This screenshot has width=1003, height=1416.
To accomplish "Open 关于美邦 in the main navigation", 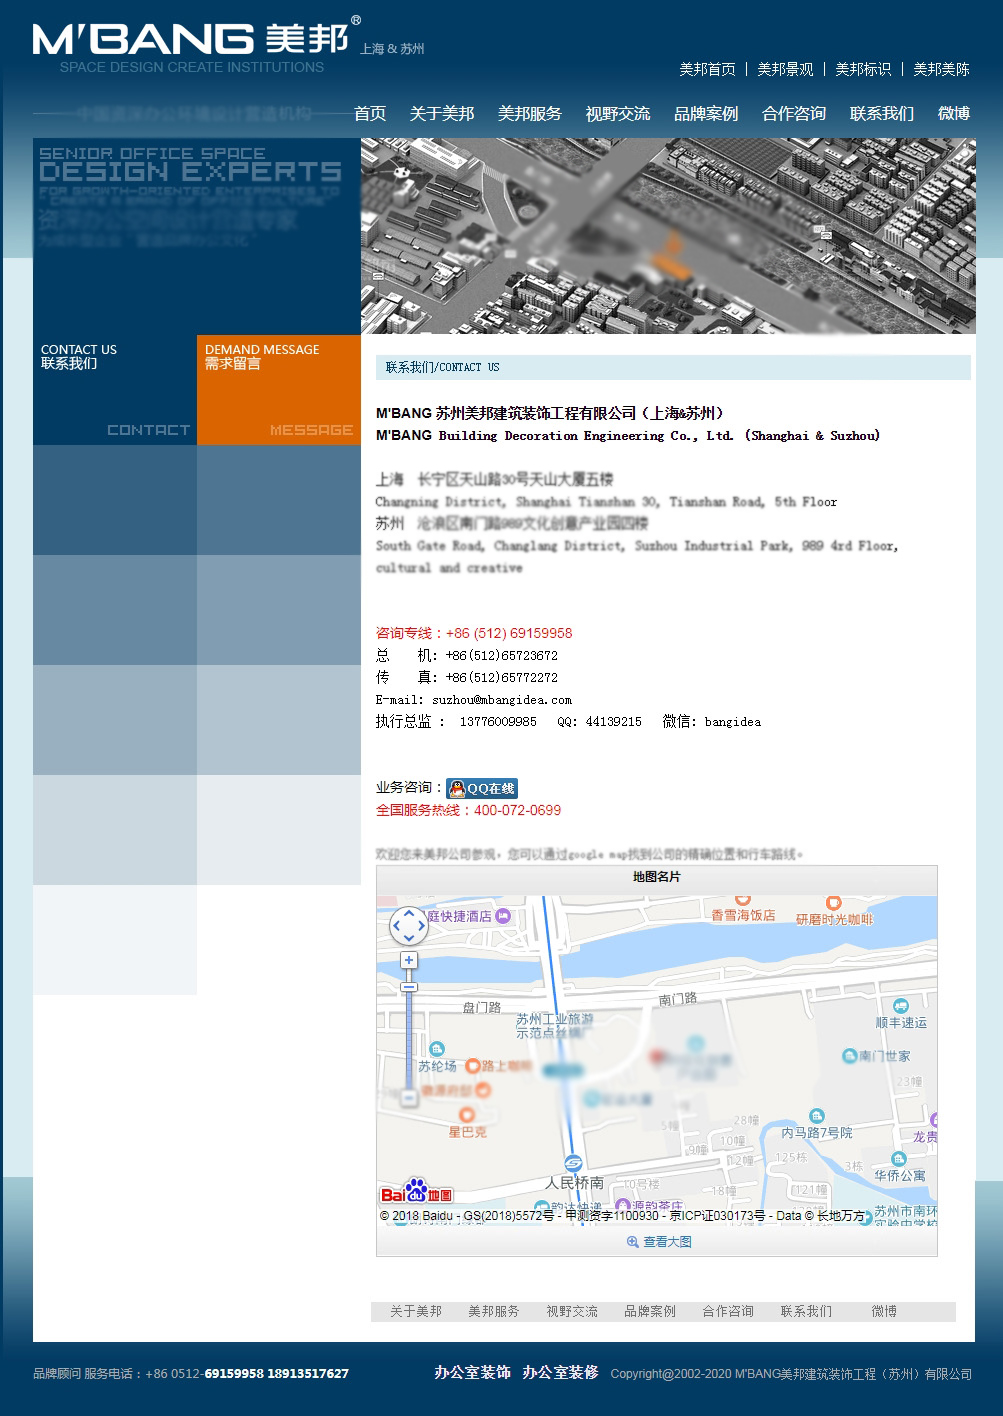I will tap(442, 114).
